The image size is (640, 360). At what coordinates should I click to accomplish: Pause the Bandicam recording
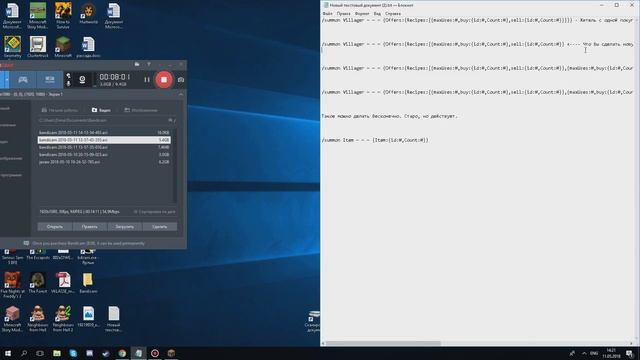point(147,80)
